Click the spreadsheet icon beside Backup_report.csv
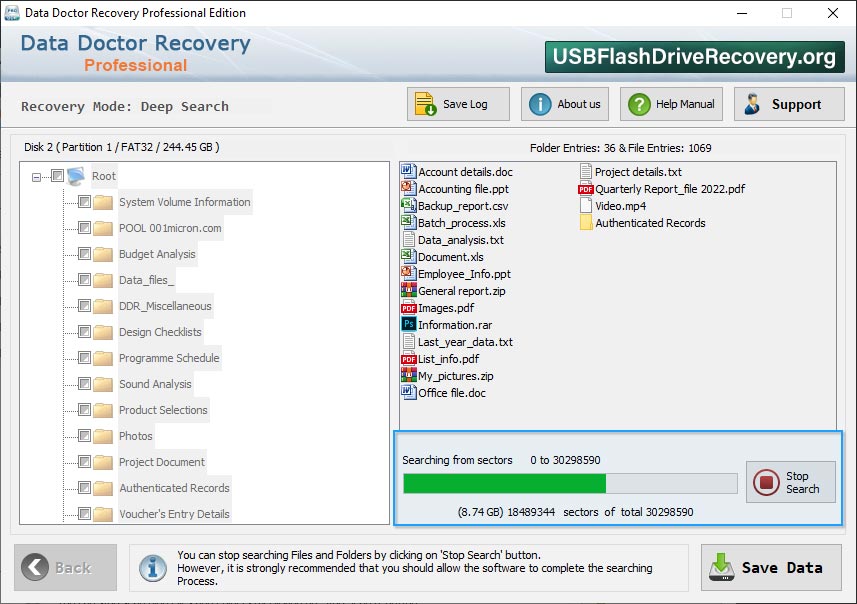Image resolution: width=857 pixels, height=604 pixels. point(408,206)
